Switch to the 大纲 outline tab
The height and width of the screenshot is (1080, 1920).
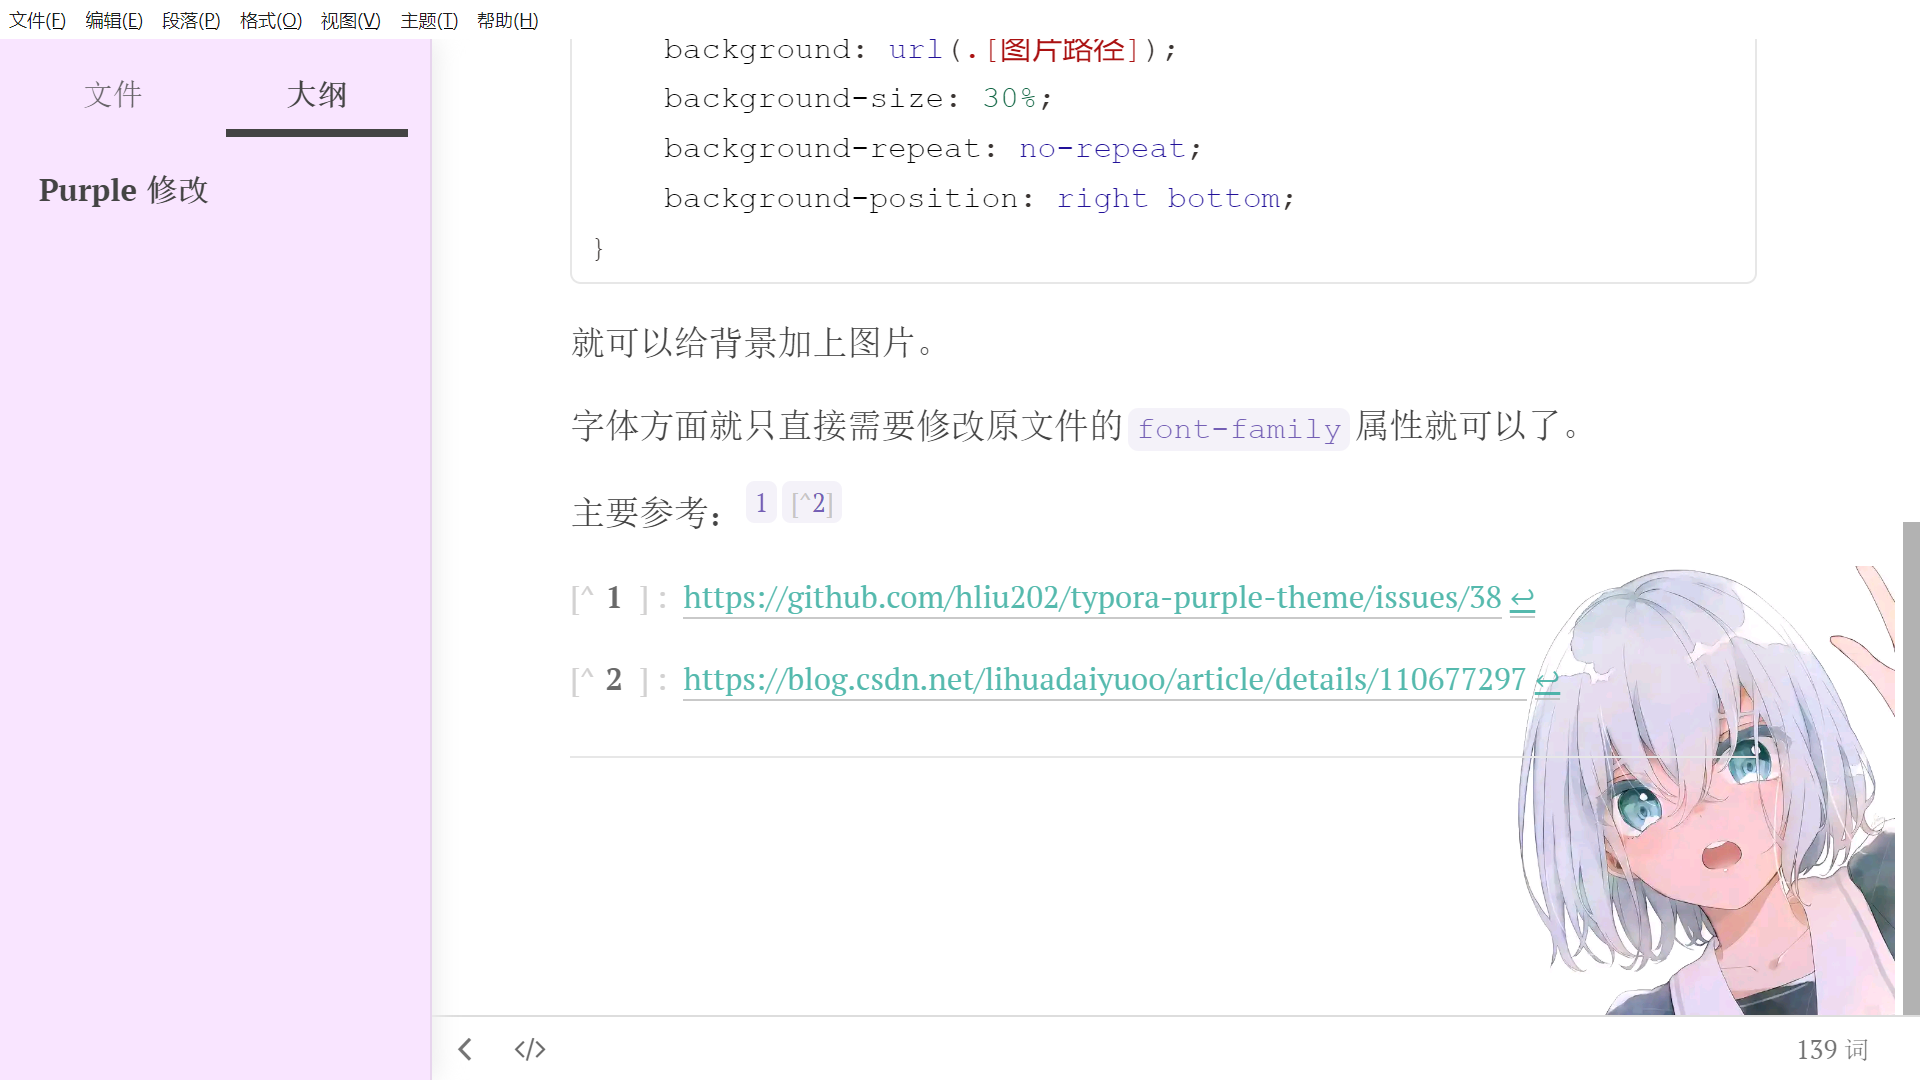(x=317, y=95)
